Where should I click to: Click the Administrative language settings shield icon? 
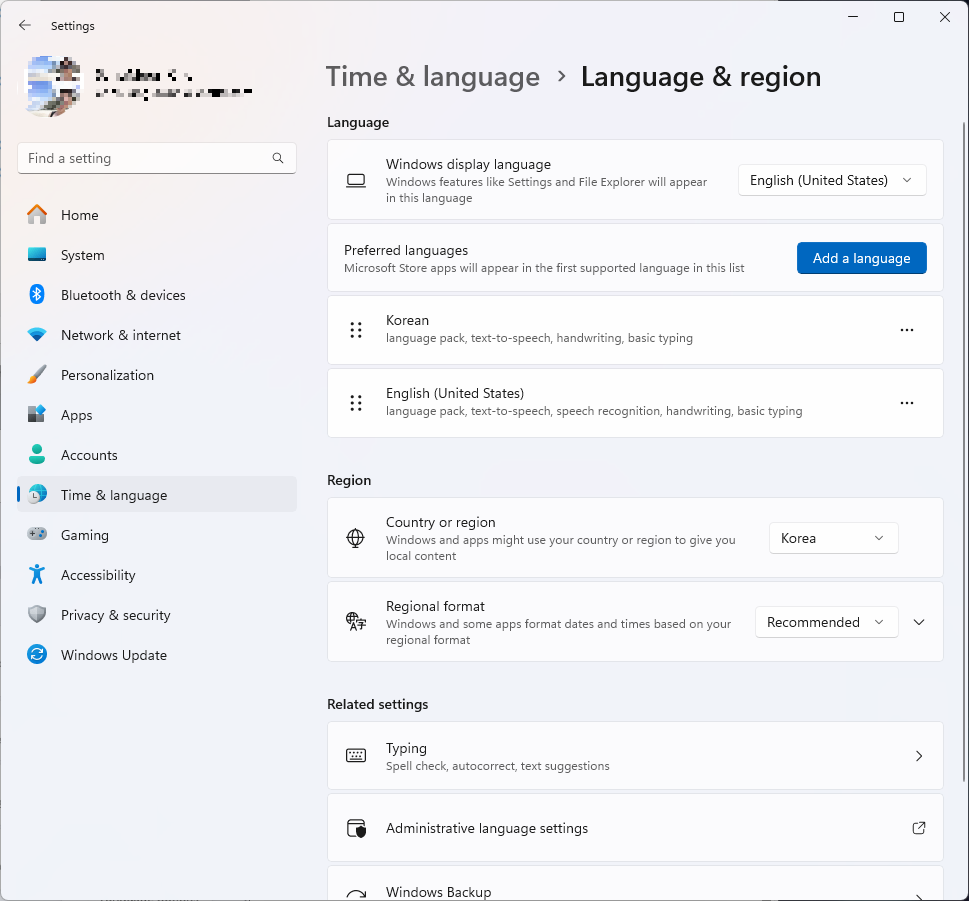[356, 828]
